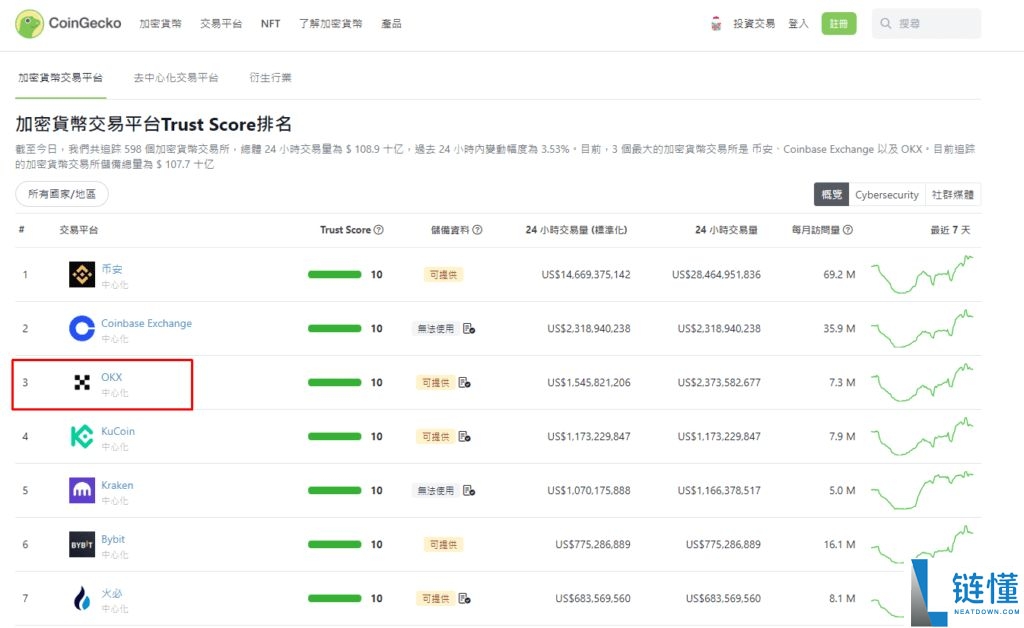
Task: Click the 最近 7 天 column header
Action: 950,230
